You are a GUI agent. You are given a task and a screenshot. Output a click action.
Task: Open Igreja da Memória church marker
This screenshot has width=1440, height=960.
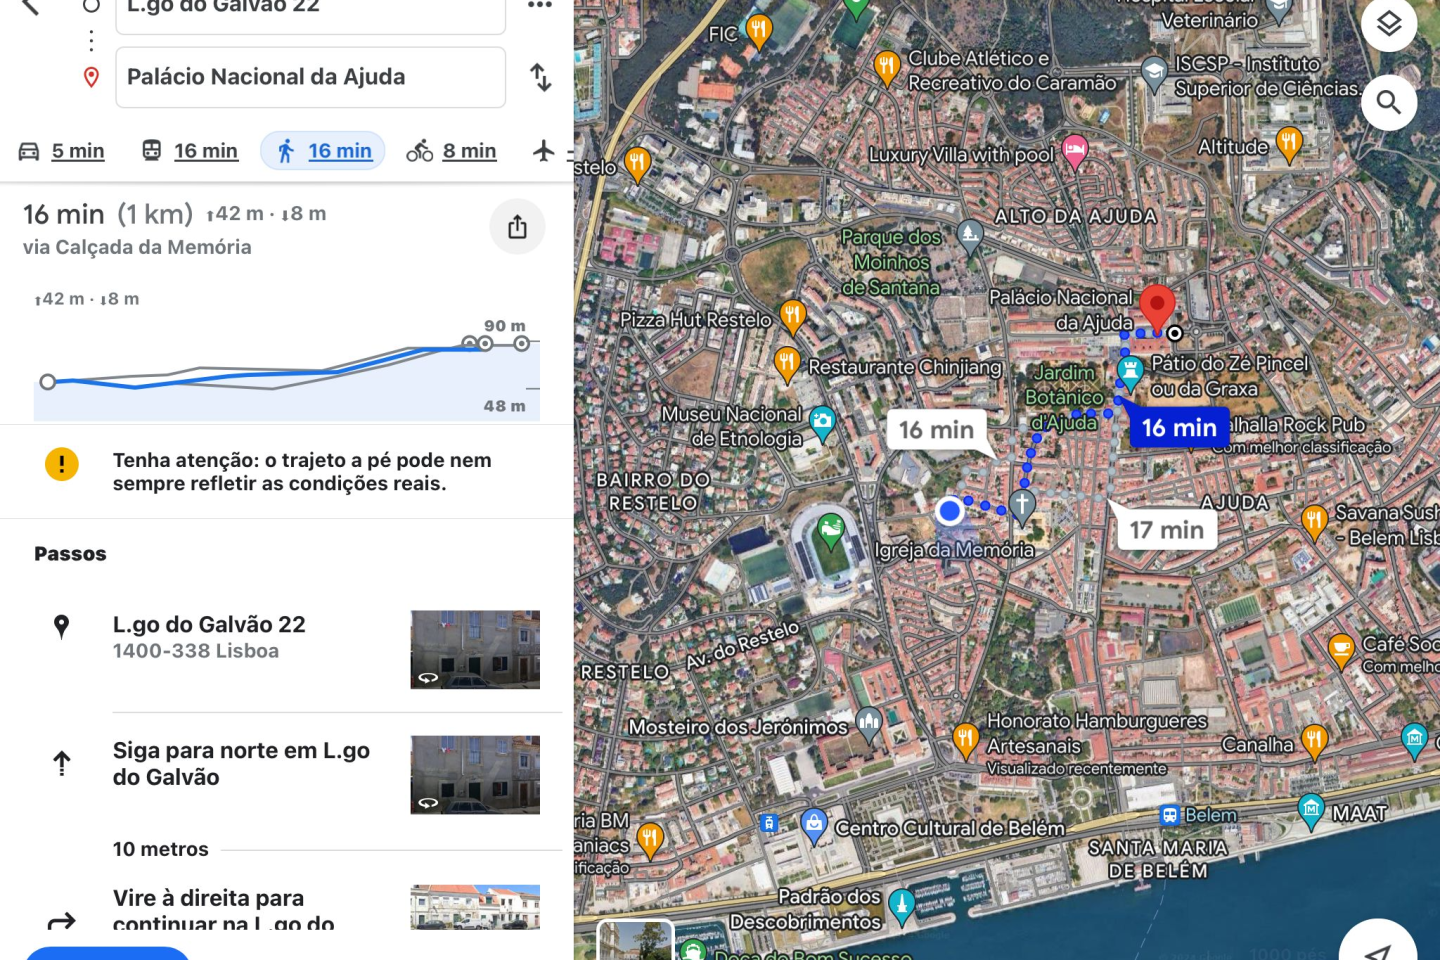[1022, 505]
